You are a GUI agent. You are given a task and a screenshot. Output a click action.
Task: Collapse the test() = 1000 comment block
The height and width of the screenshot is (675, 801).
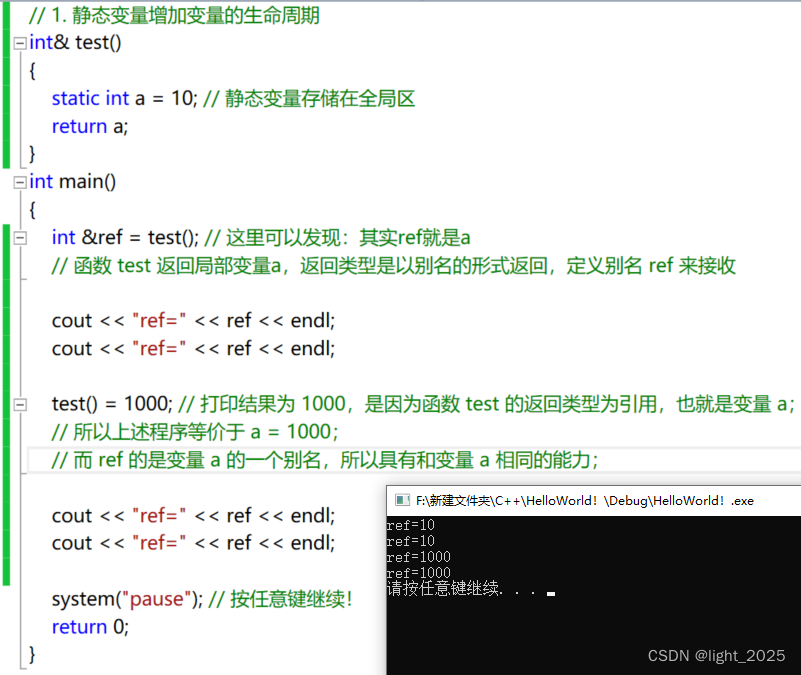coord(20,405)
